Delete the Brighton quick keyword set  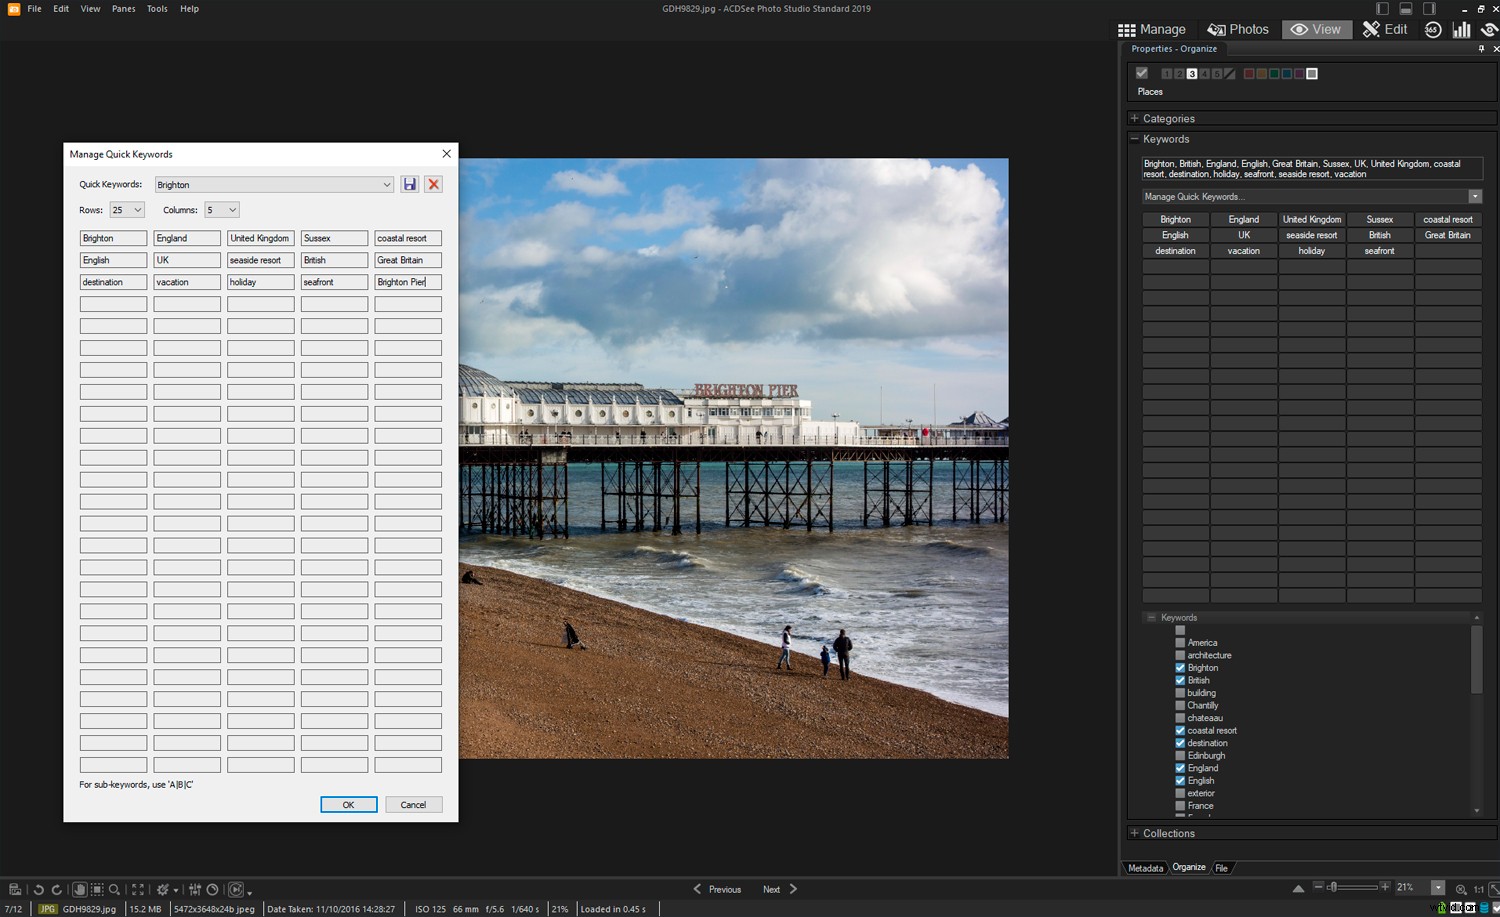coord(433,184)
